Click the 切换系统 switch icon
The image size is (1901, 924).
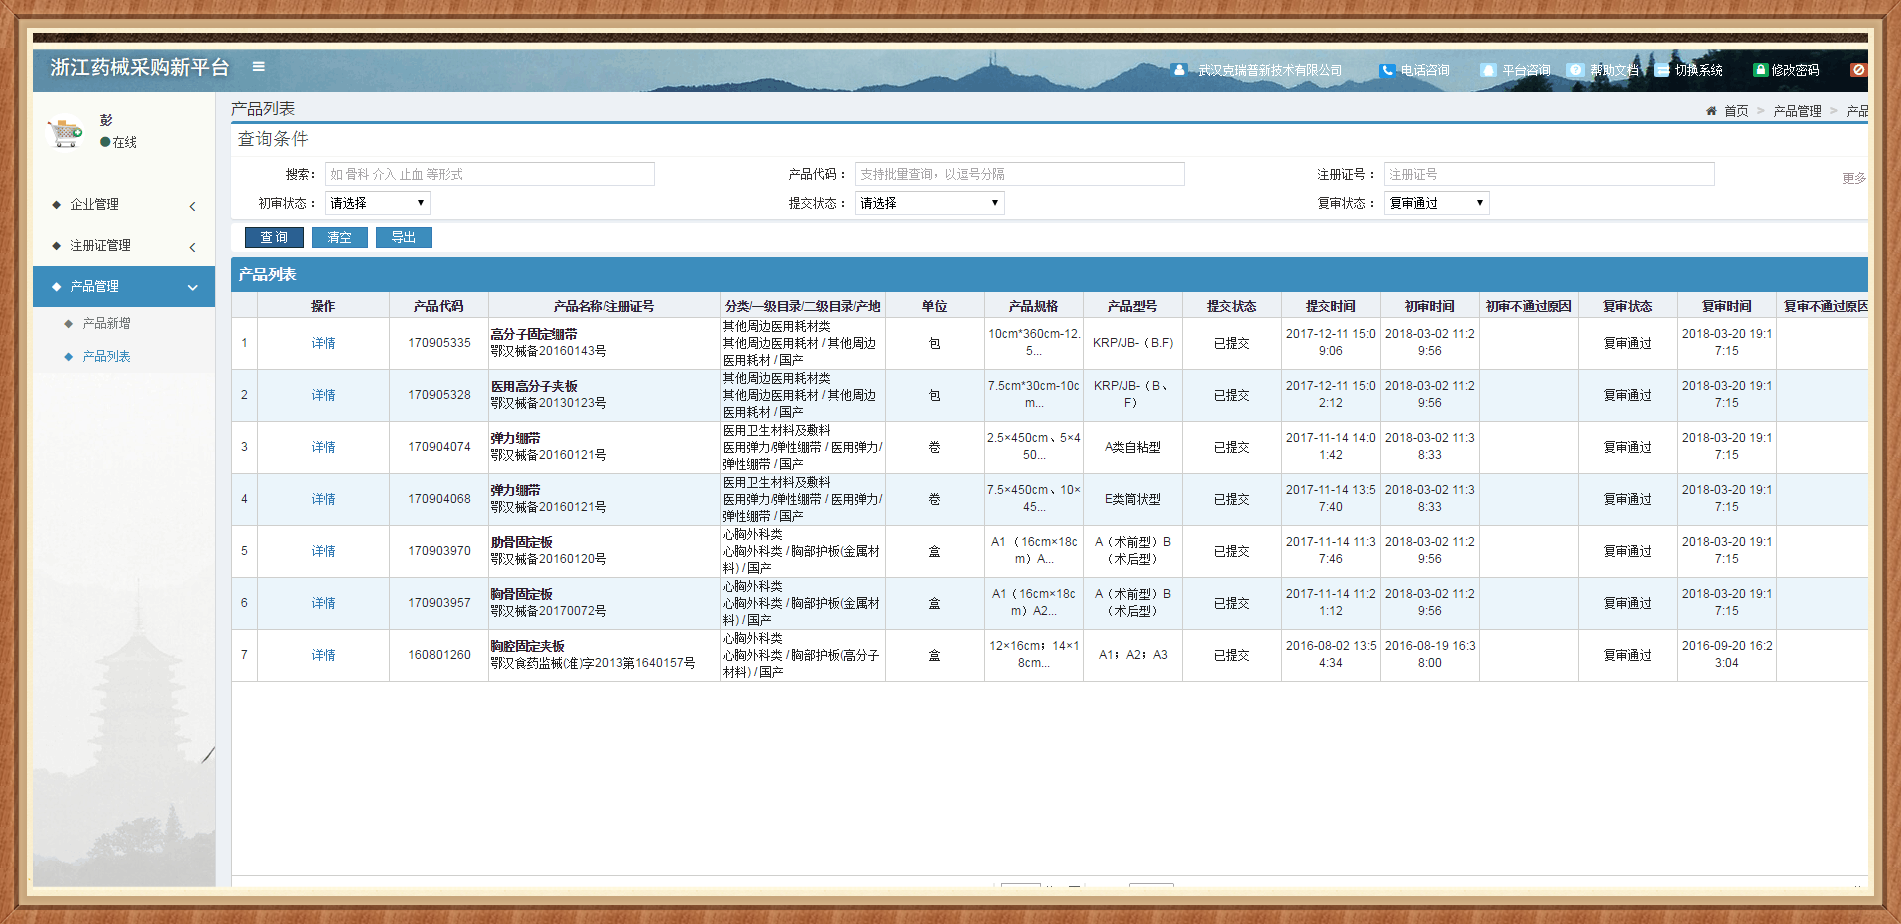[x=1661, y=70]
